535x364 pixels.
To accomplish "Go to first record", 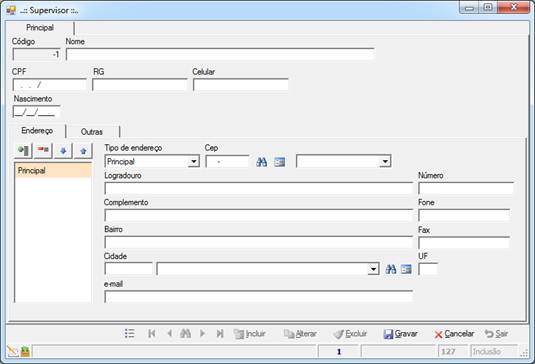I will coord(152,333).
